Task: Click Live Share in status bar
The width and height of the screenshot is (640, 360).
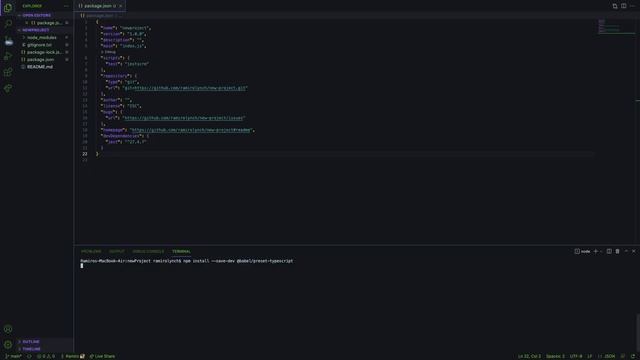Action: pyautogui.click(x=102, y=356)
